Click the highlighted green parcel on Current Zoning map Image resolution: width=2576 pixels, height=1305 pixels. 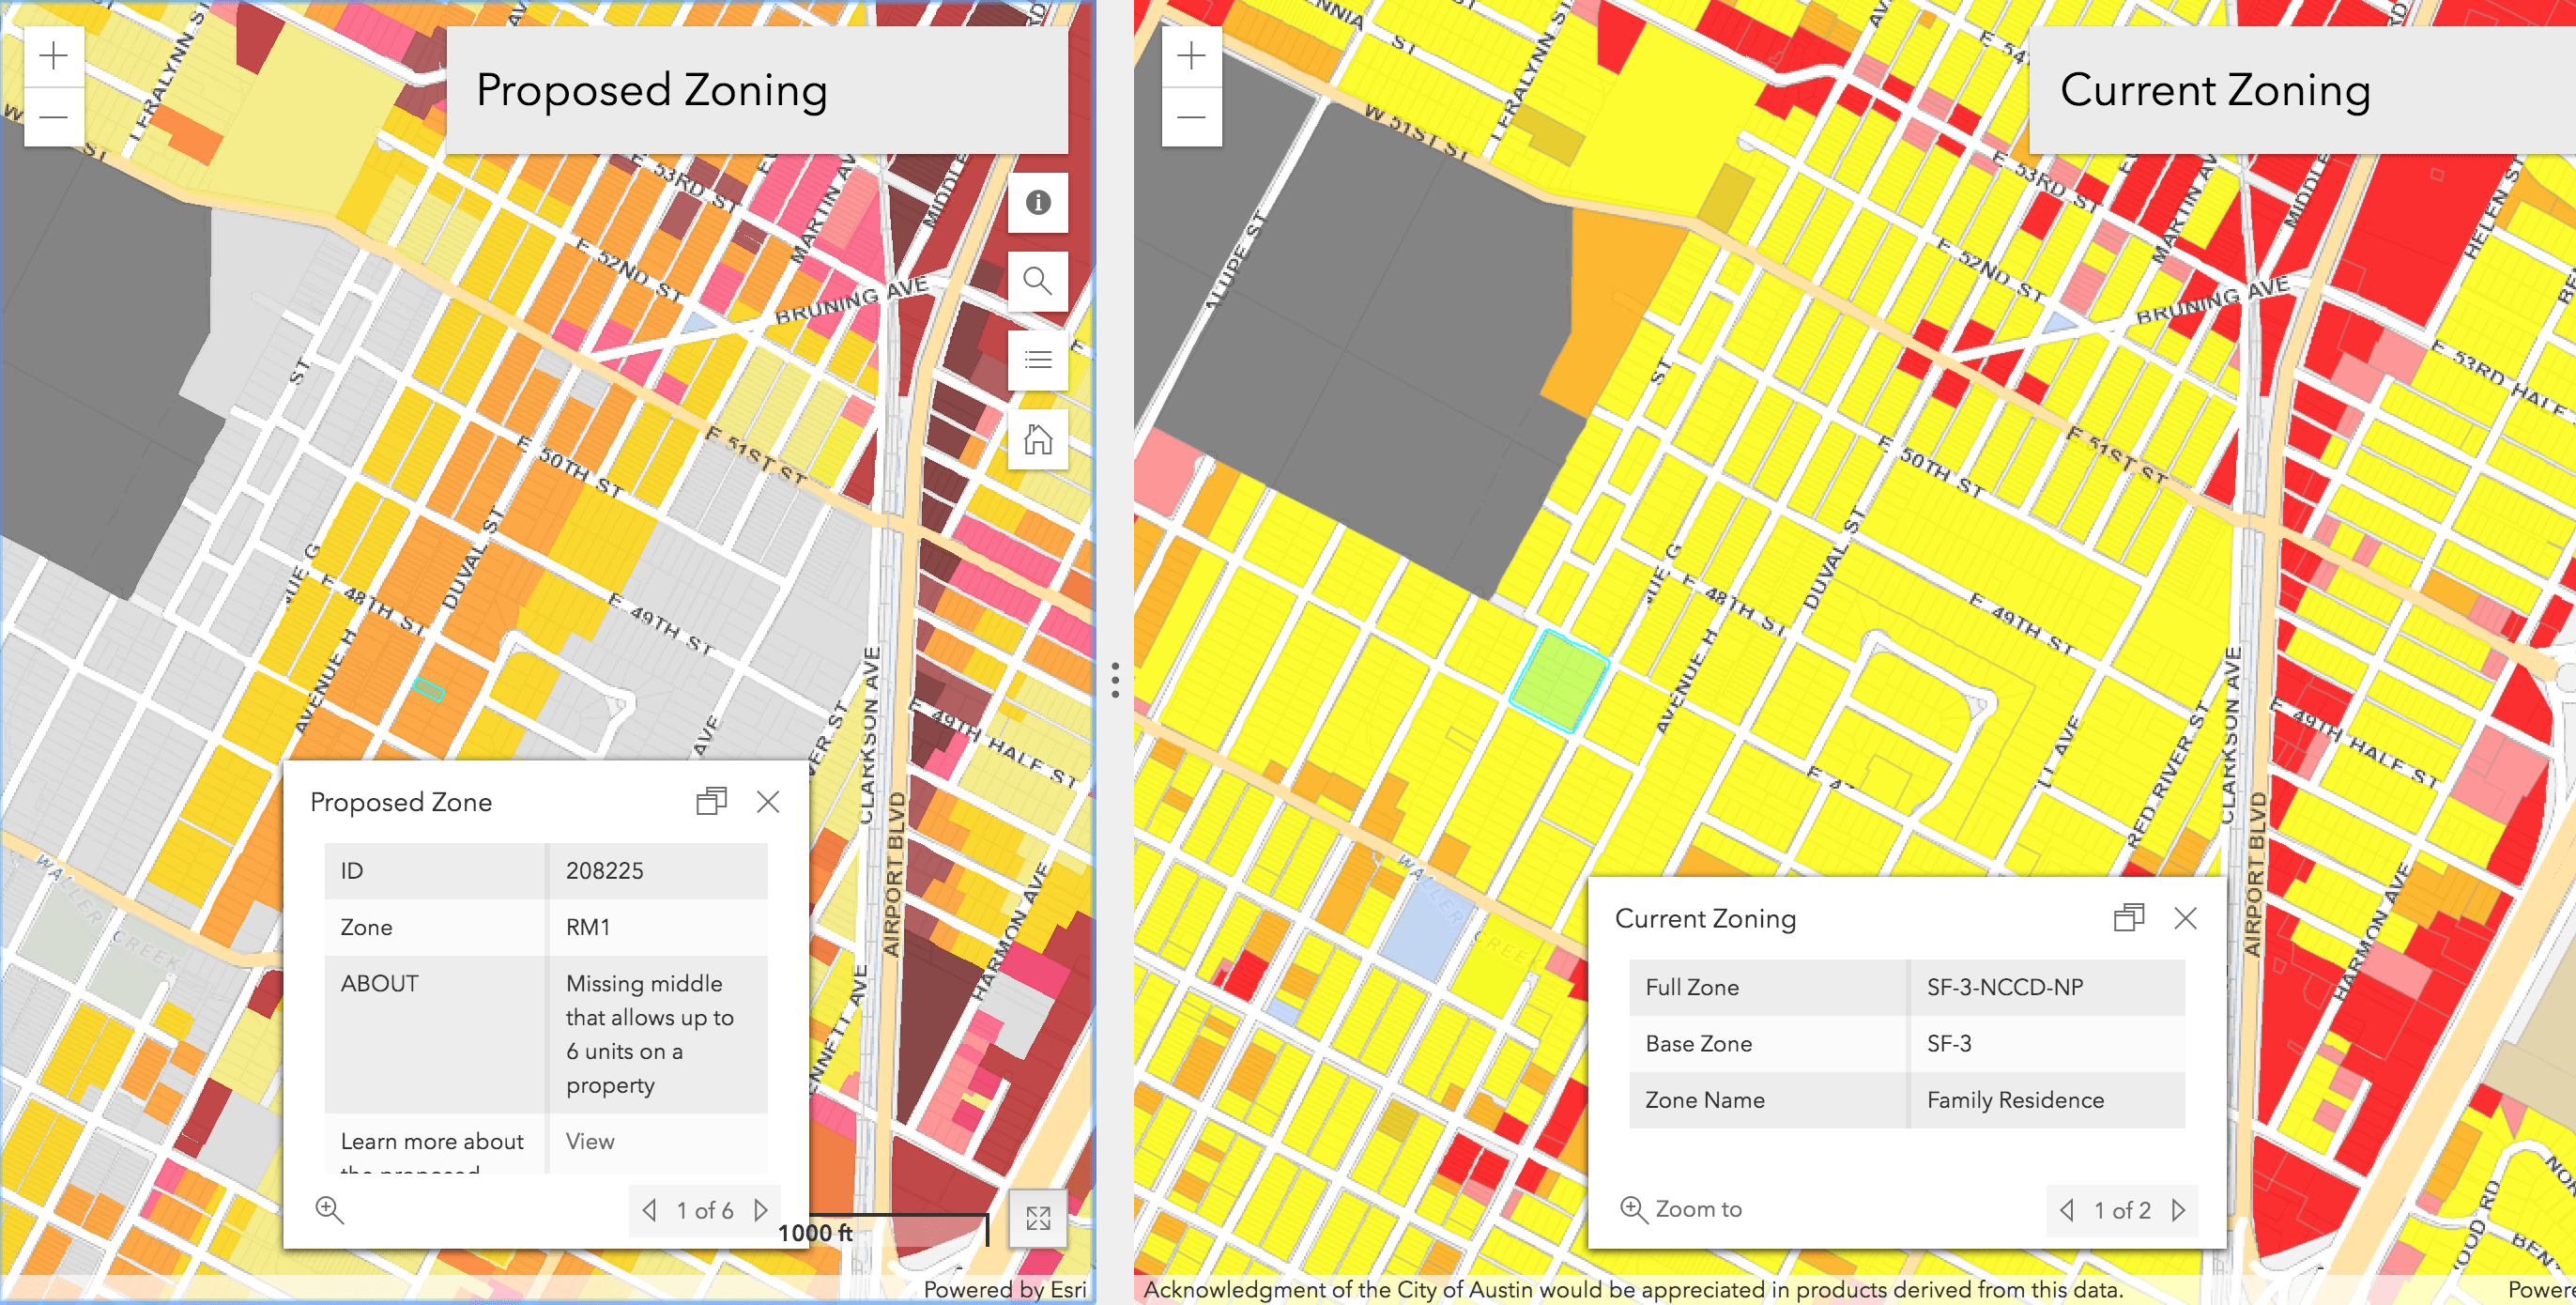pyautogui.click(x=1558, y=682)
